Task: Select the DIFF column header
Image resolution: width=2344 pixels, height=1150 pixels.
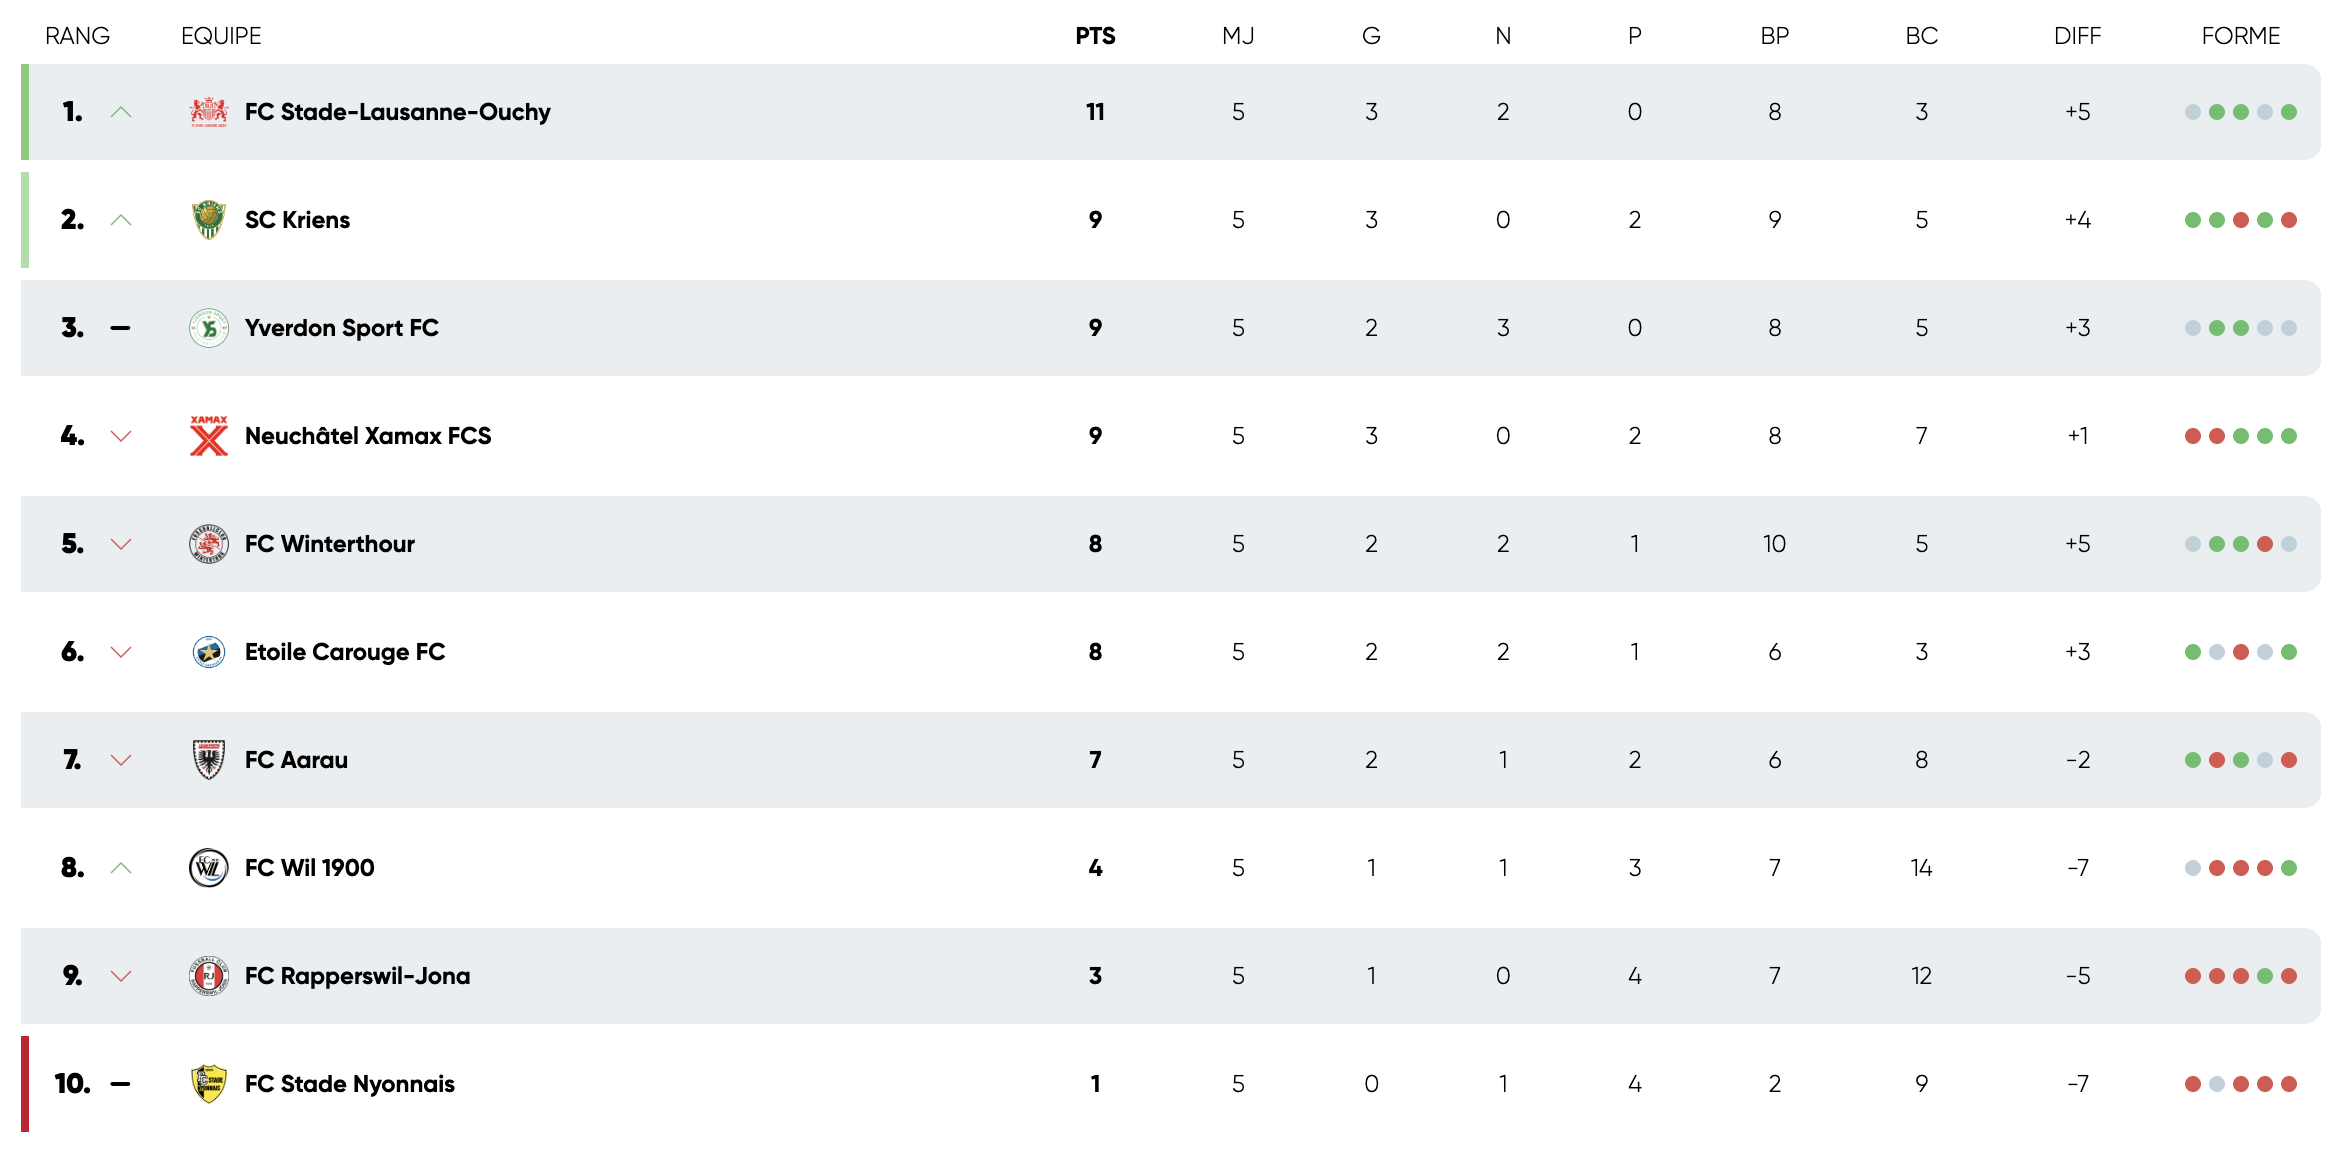Action: tap(2077, 36)
